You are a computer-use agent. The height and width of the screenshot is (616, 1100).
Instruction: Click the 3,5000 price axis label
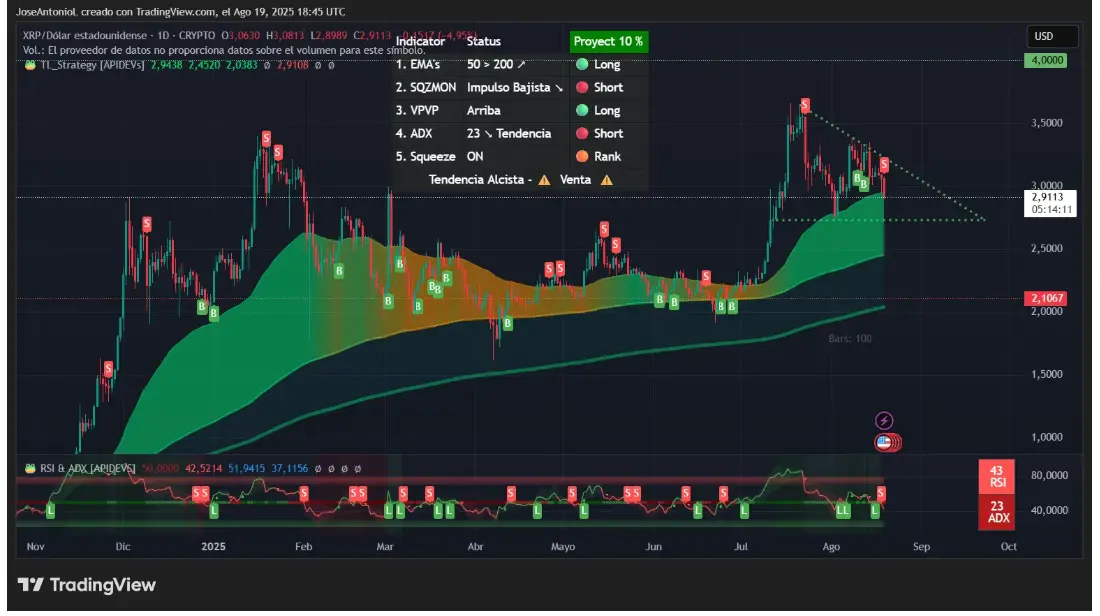pyautogui.click(x=1047, y=123)
